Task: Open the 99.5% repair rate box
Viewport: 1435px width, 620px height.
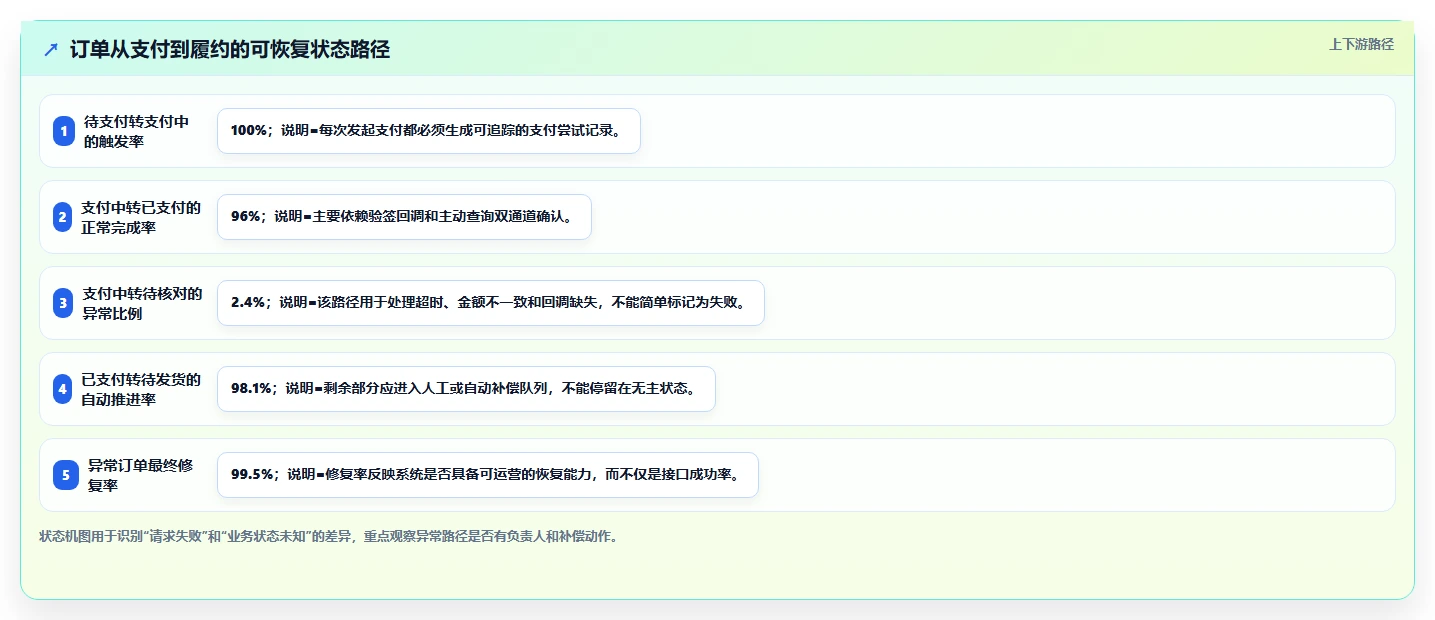Action: click(488, 475)
